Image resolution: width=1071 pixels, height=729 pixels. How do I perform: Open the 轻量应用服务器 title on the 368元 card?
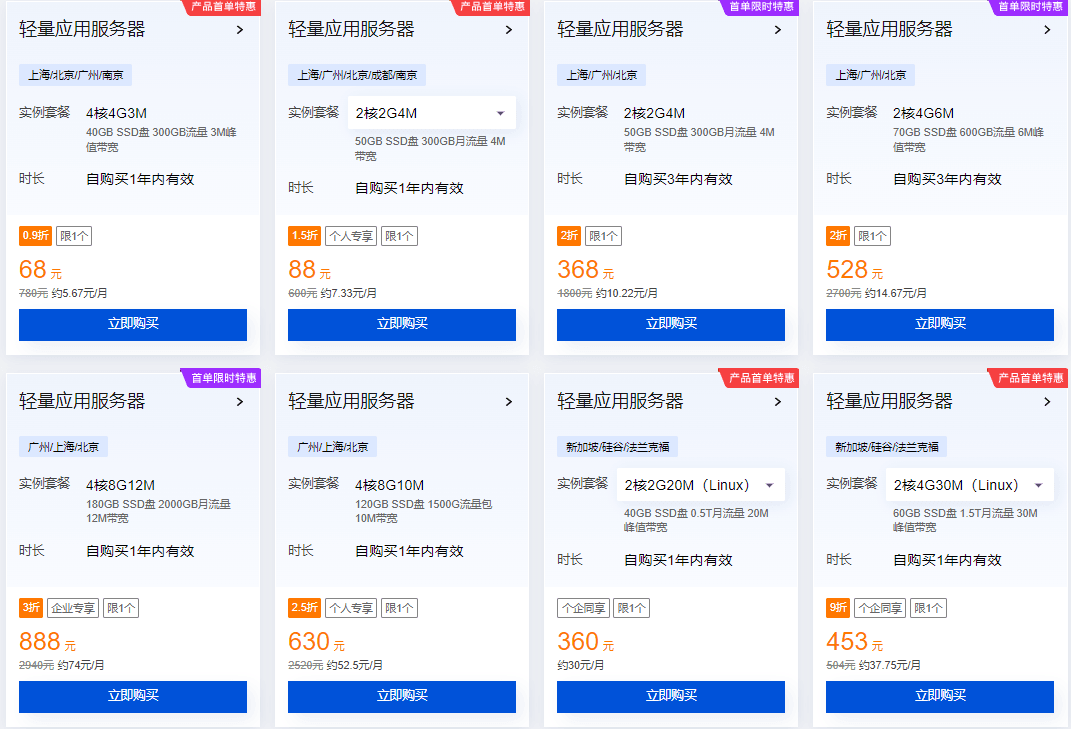620,29
